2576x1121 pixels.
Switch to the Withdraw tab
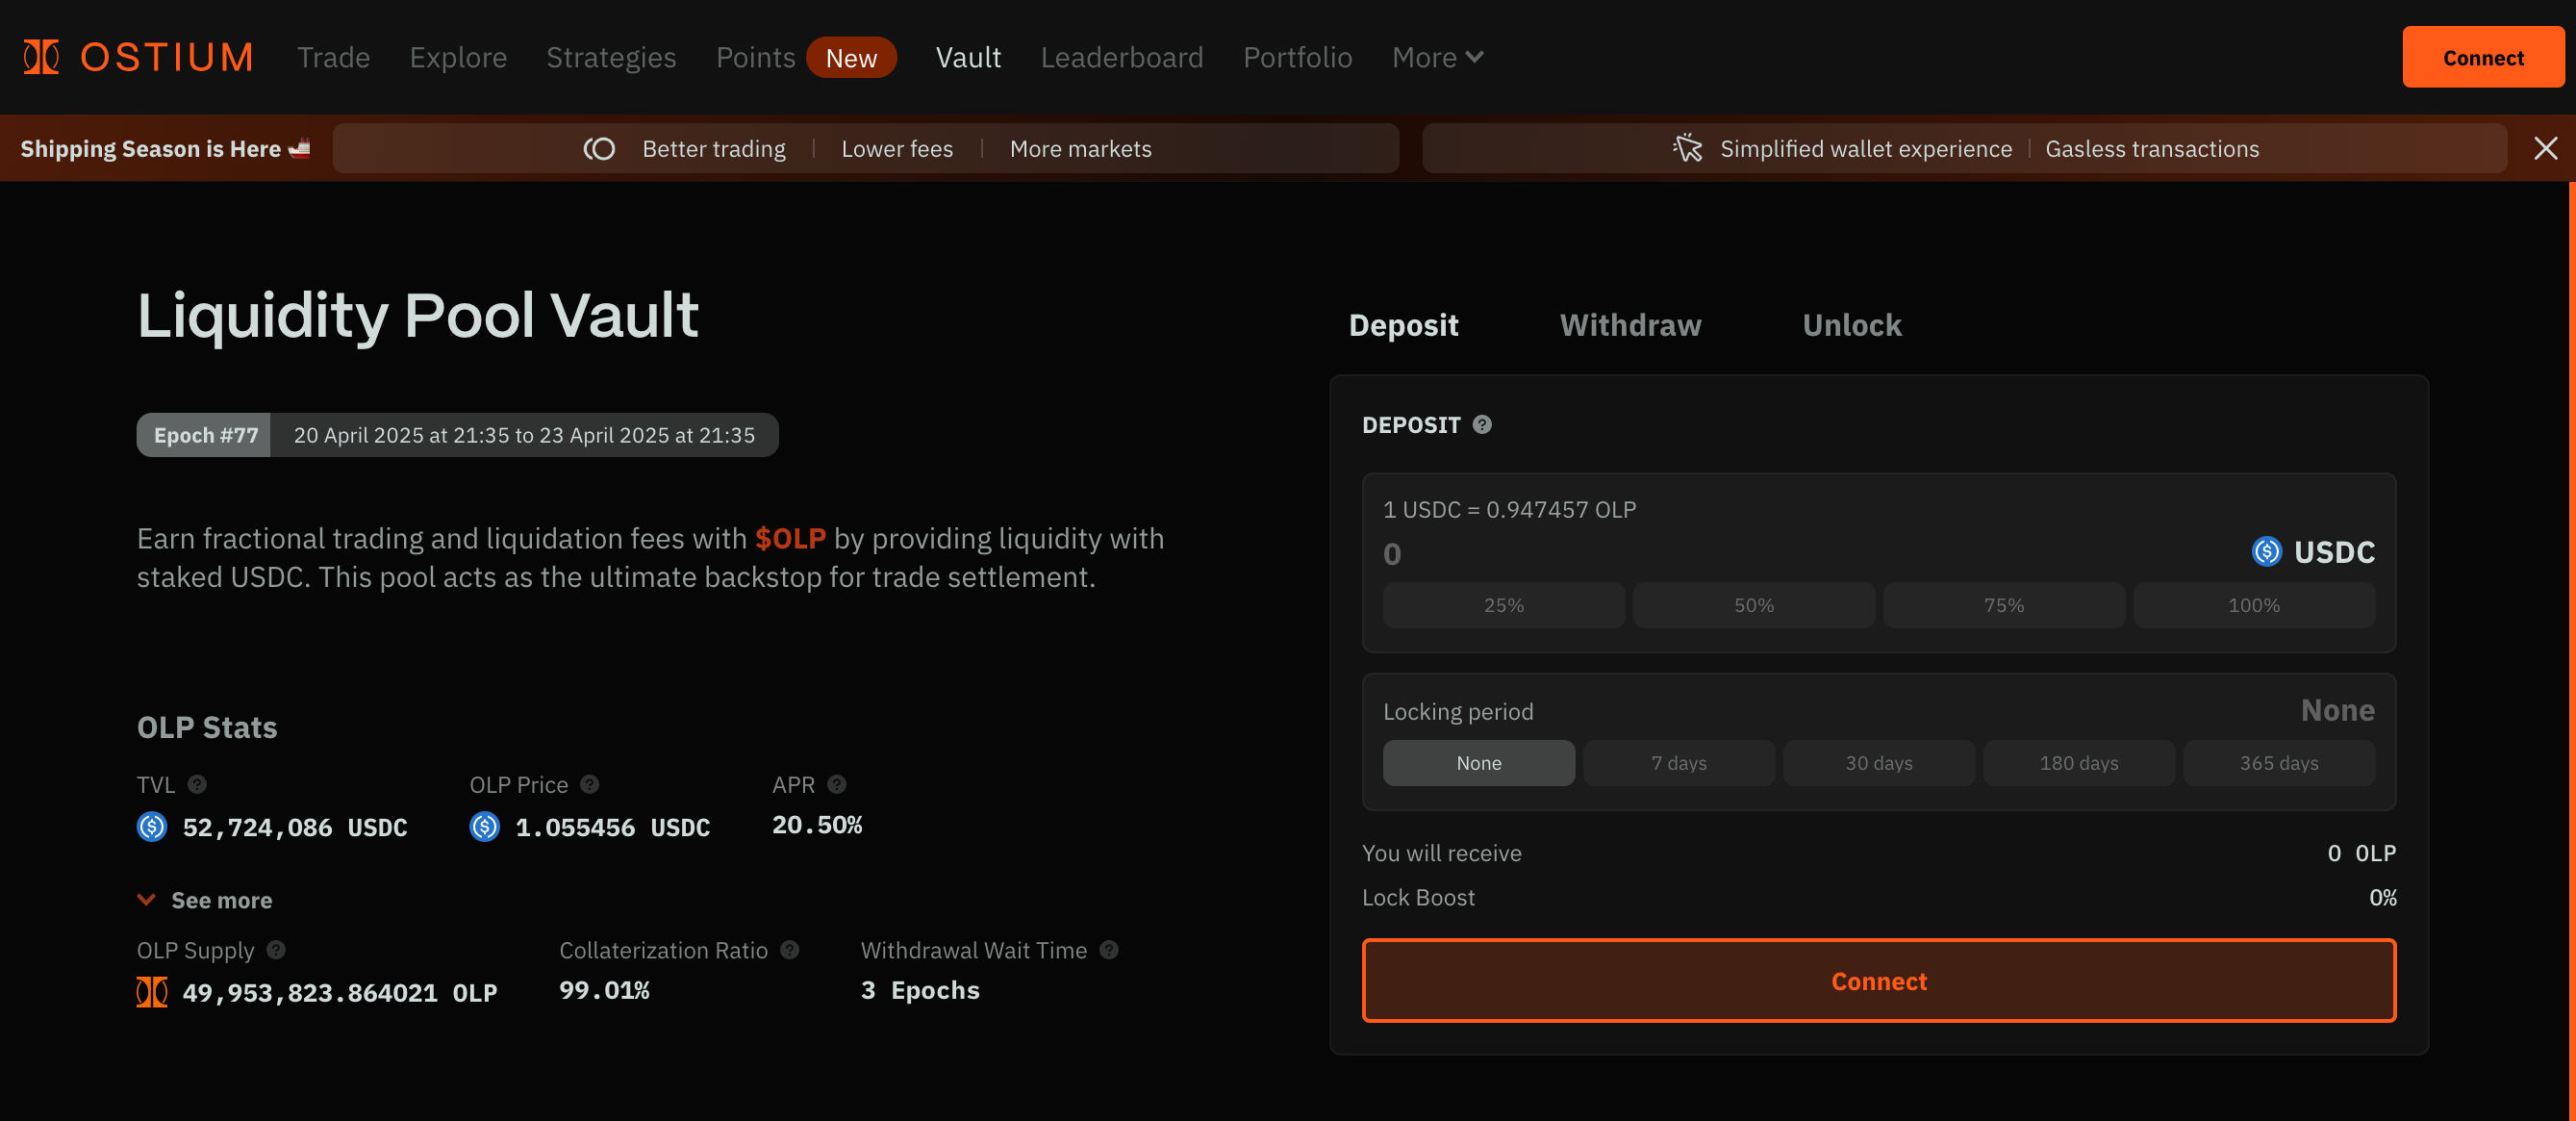(x=1630, y=325)
